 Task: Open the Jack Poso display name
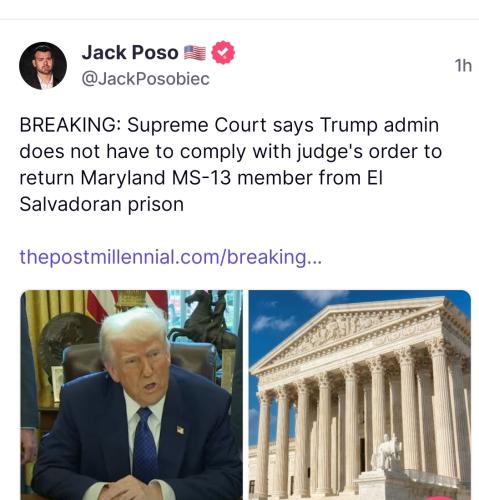130,53
